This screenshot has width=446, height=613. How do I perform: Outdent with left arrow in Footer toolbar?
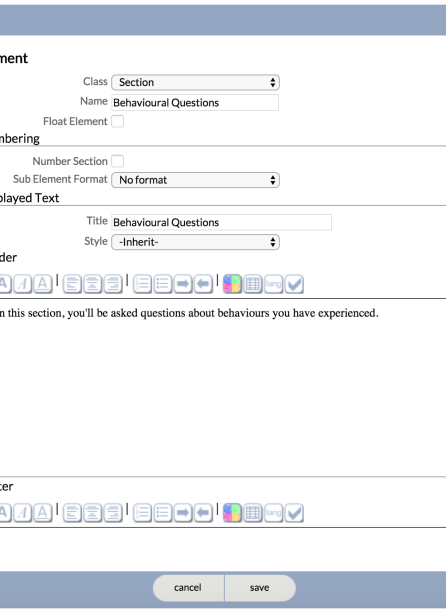(x=203, y=513)
